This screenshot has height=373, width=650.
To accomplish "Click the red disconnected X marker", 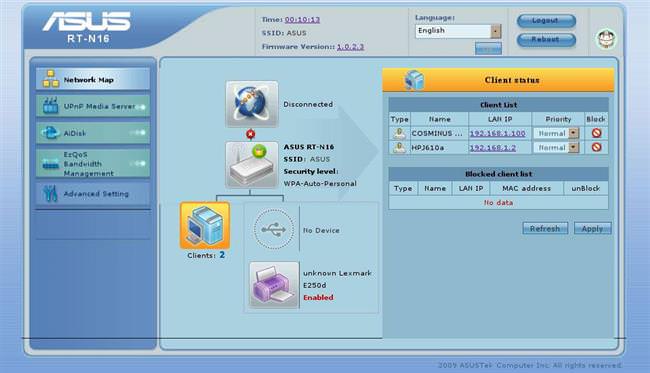I will click(250, 134).
